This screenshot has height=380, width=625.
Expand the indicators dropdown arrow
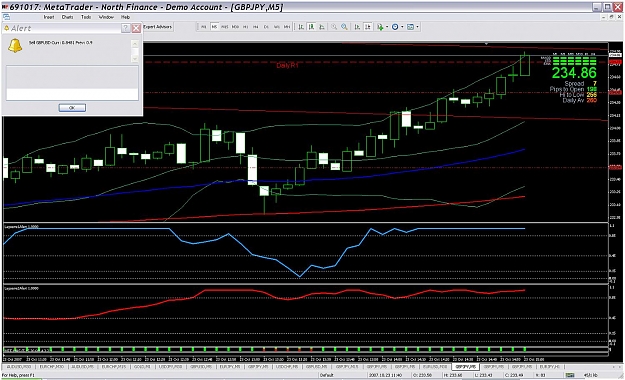click(x=387, y=27)
